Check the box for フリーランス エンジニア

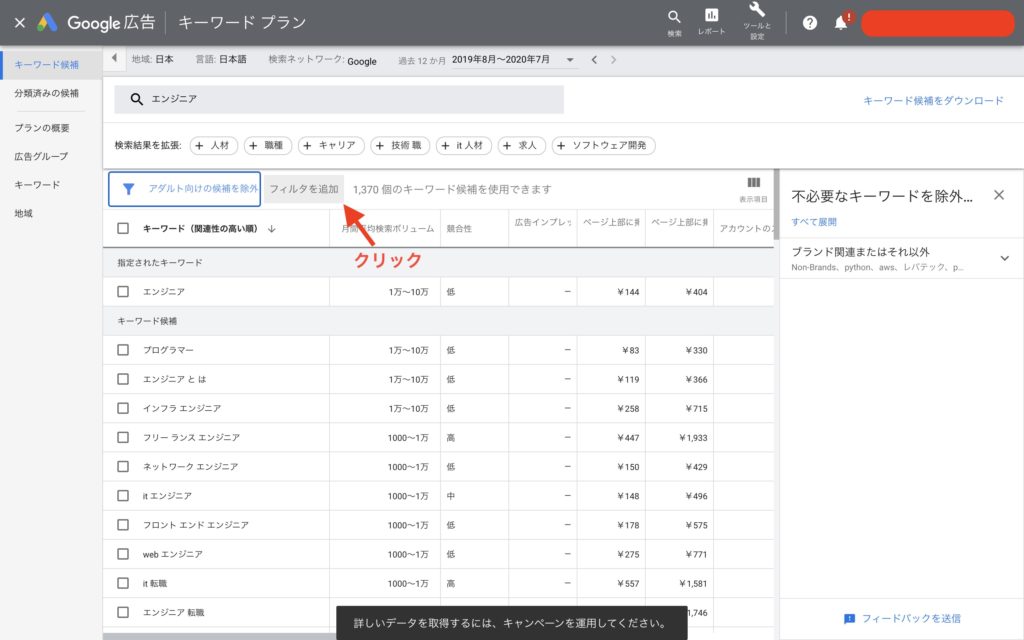[123, 438]
